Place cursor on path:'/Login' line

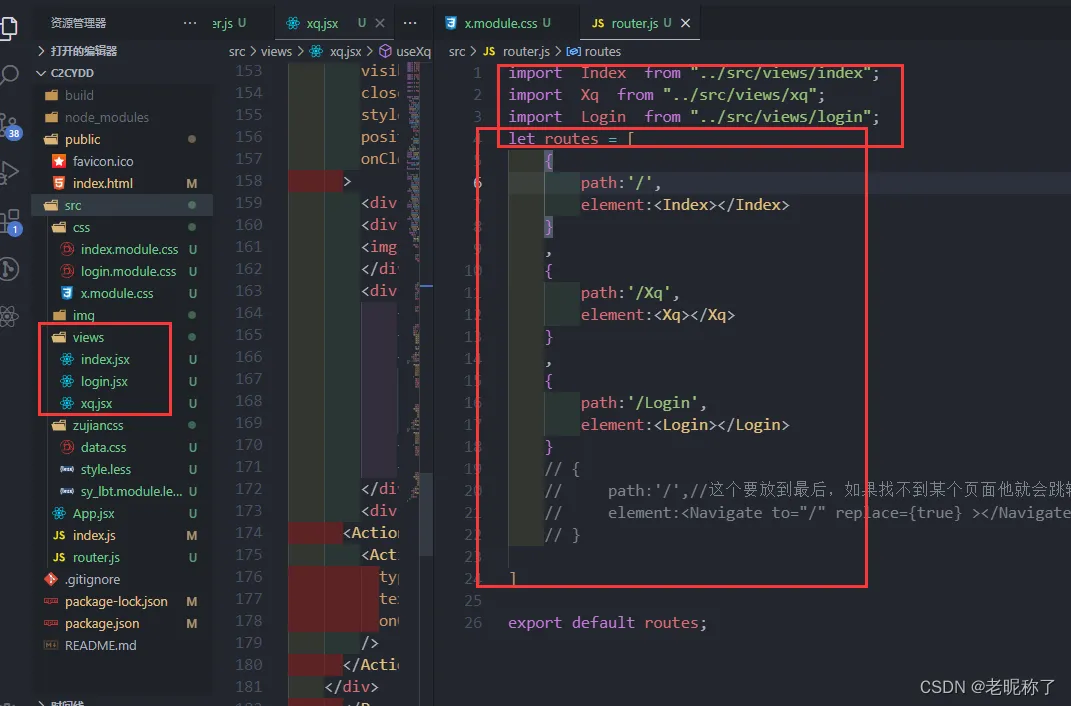click(x=643, y=403)
